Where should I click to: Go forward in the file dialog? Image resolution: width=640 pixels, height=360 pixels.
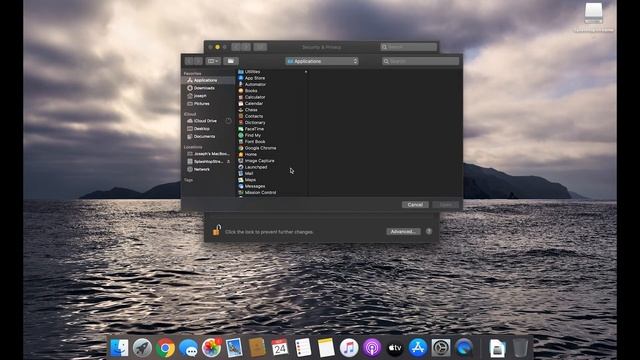[x=198, y=61]
